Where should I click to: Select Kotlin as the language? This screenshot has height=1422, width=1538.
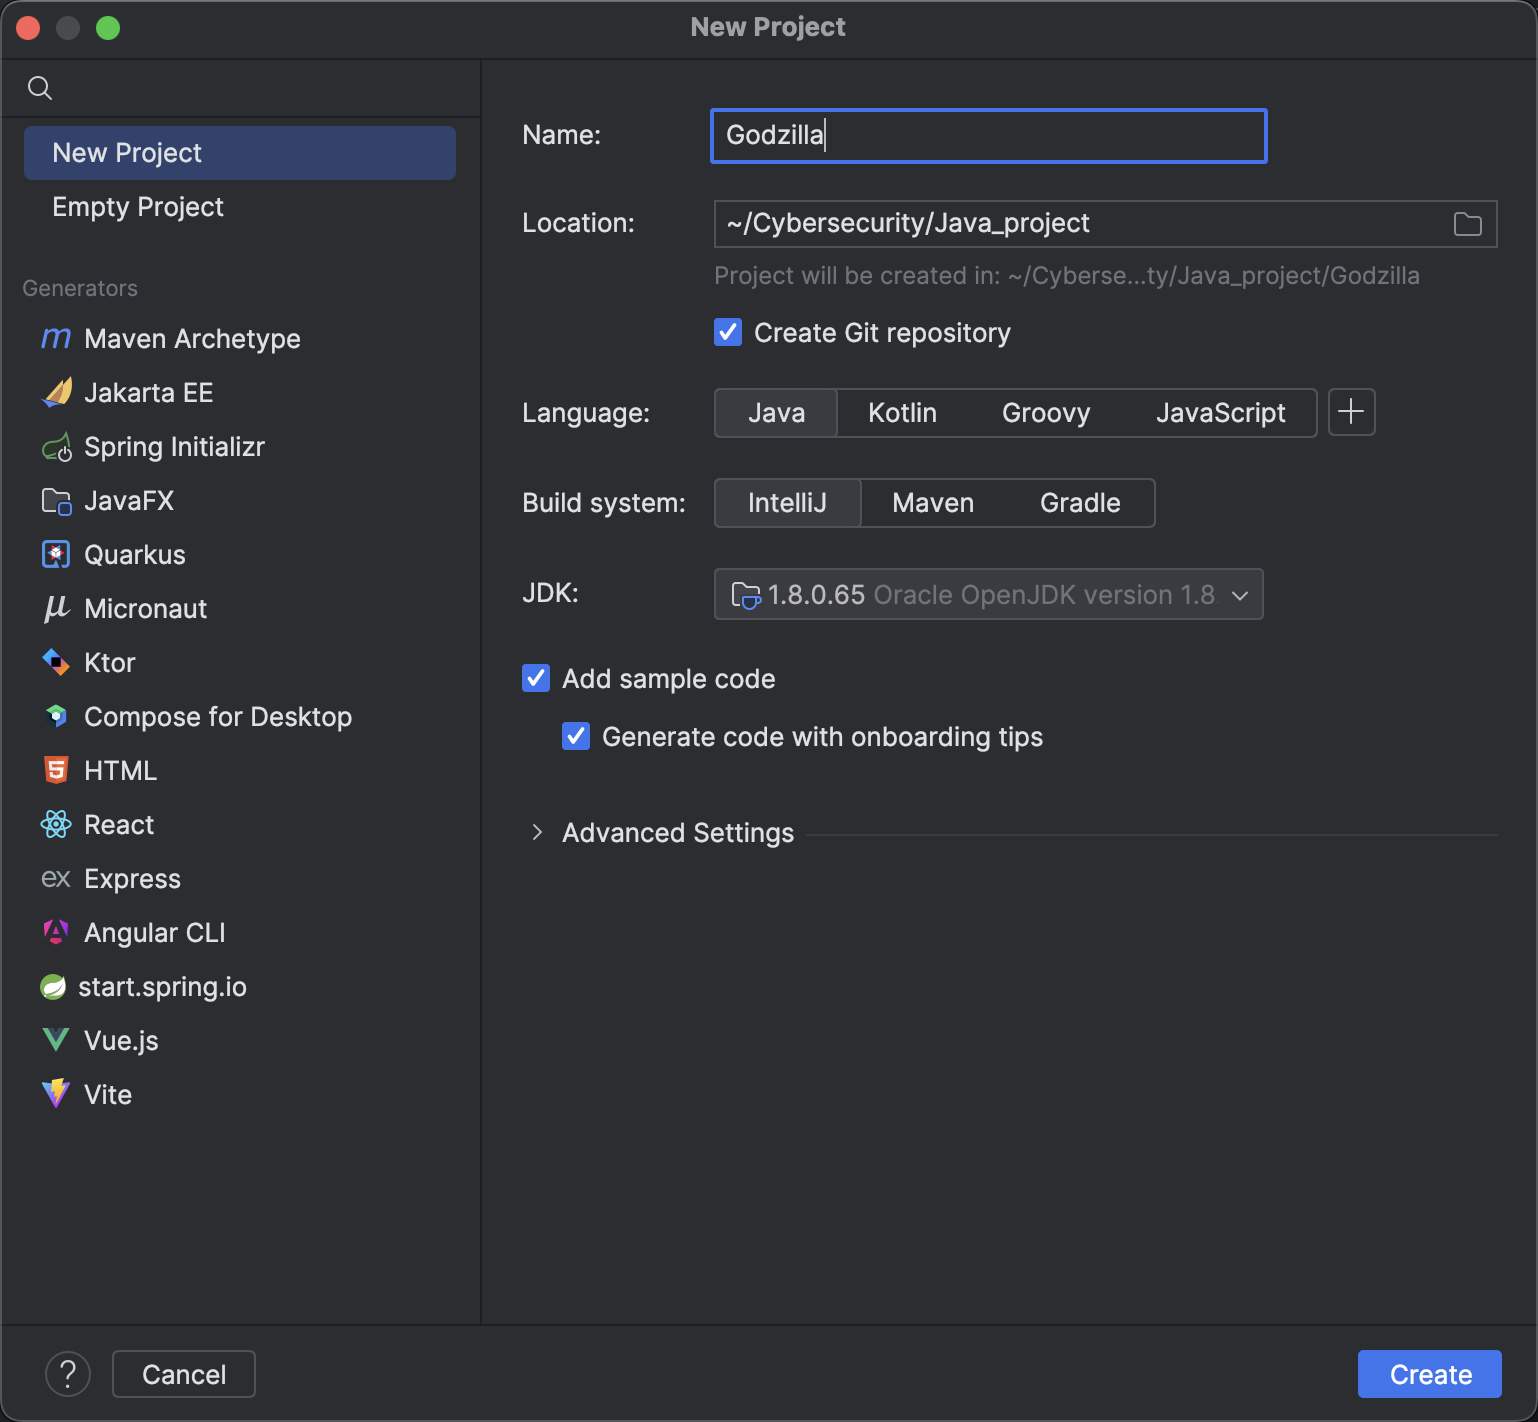(x=902, y=413)
